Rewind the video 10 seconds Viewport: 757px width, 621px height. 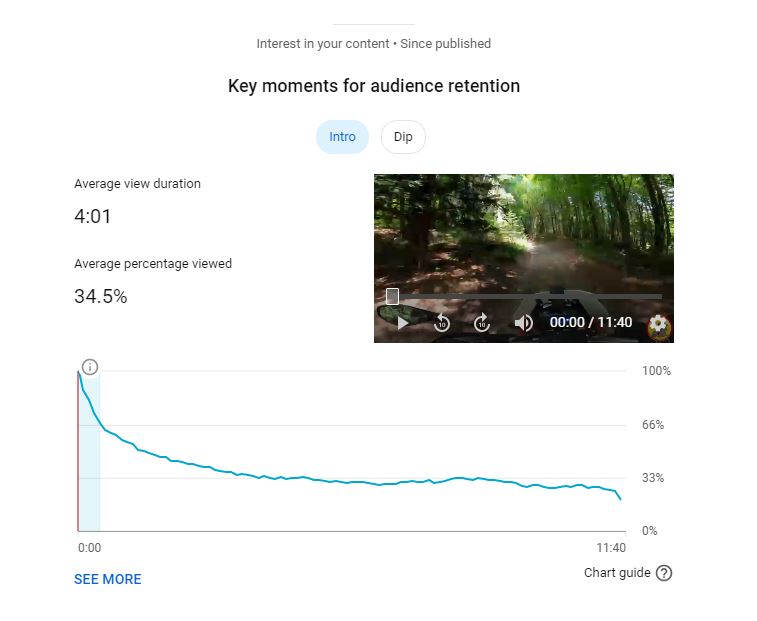click(x=442, y=323)
